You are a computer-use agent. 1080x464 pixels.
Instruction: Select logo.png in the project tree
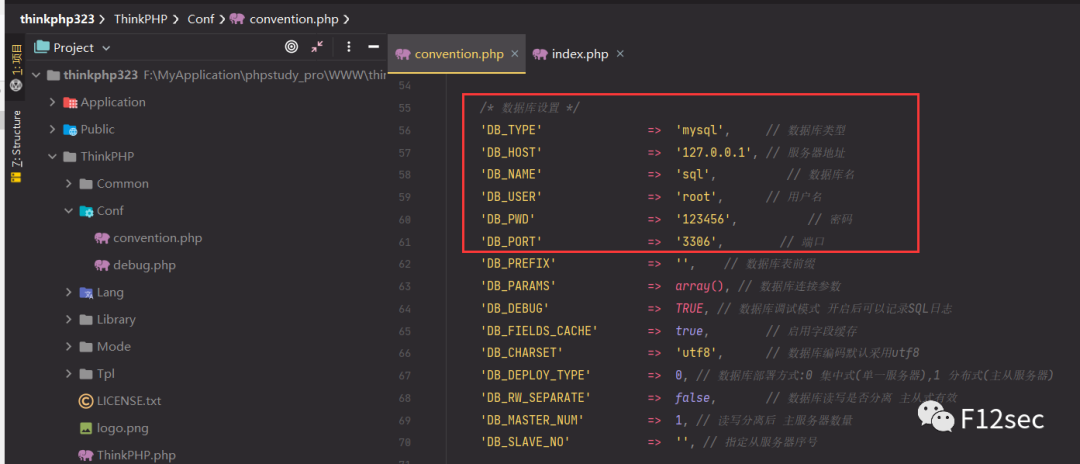[122, 428]
